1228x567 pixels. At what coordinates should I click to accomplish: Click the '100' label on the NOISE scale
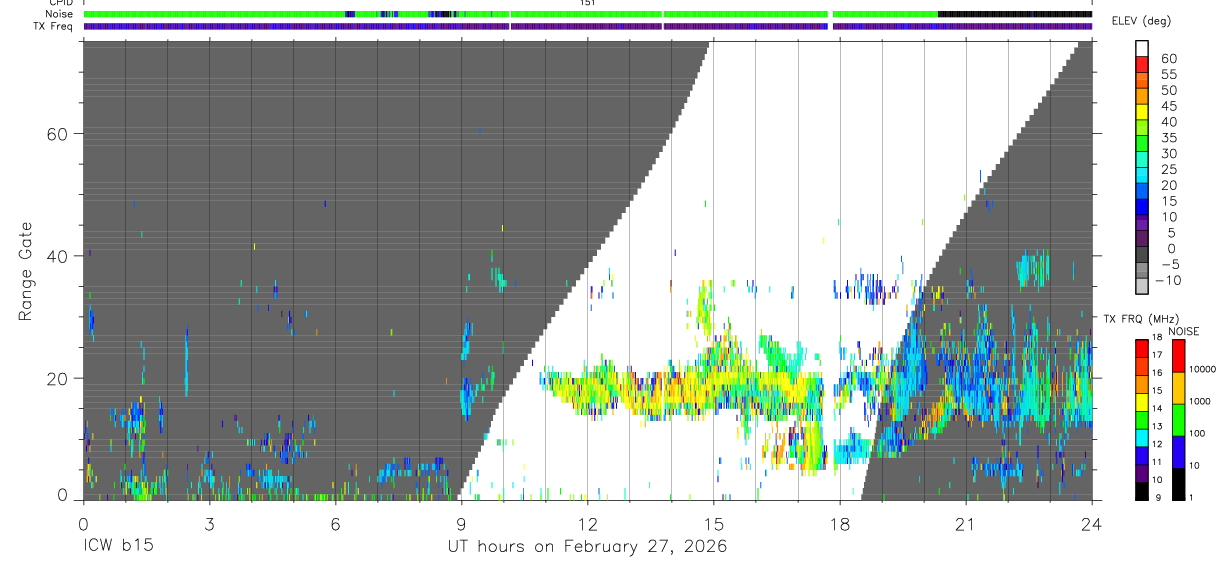1197,433
